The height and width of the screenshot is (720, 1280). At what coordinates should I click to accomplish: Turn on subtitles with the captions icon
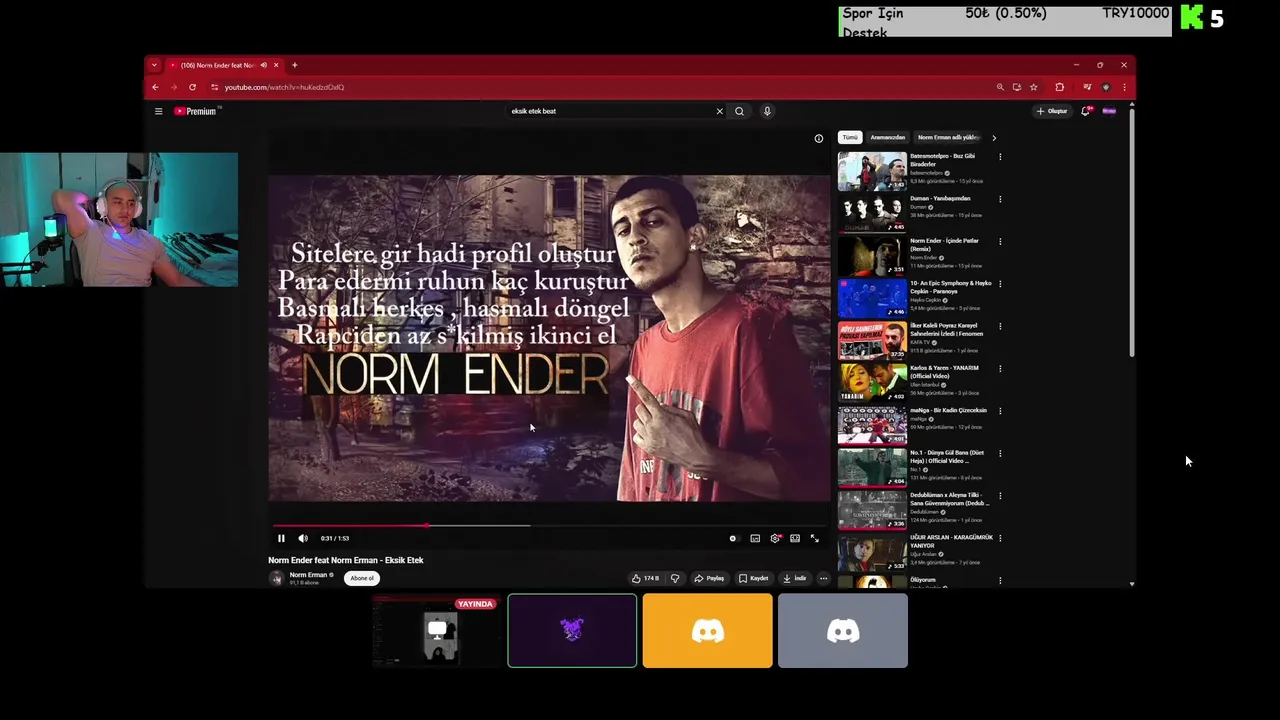[755, 538]
